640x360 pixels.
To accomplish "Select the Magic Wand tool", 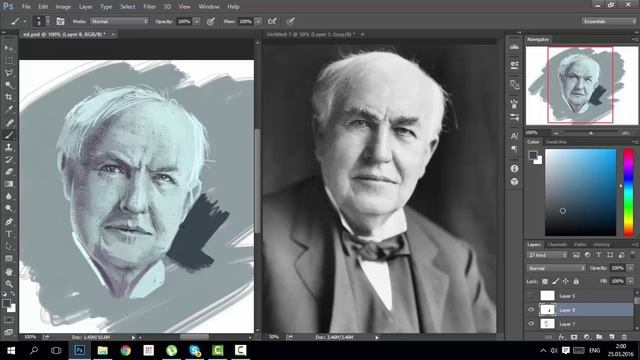I will (x=9, y=85).
